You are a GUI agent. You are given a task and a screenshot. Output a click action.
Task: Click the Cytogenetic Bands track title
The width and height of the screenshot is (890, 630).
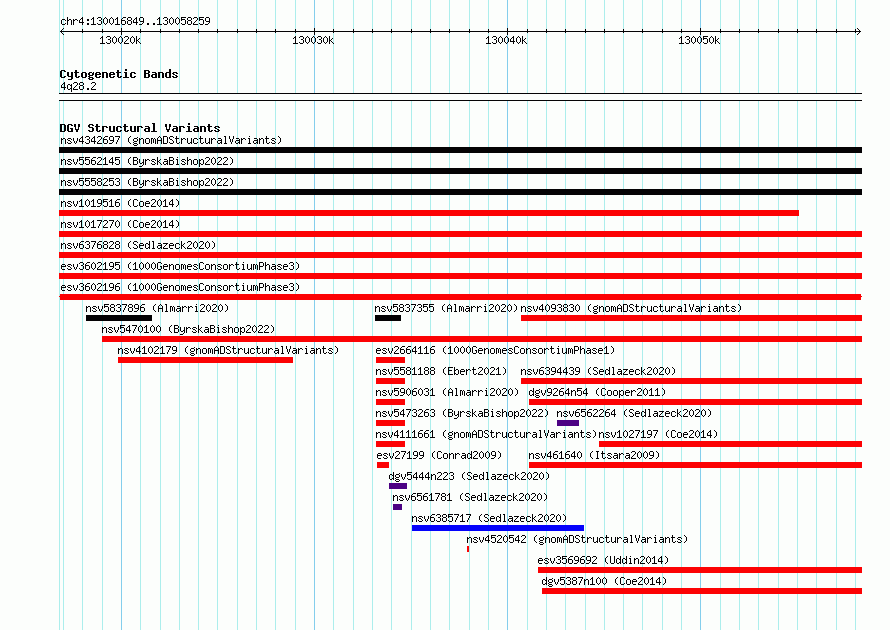pyautogui.click(x=119, y=74)
